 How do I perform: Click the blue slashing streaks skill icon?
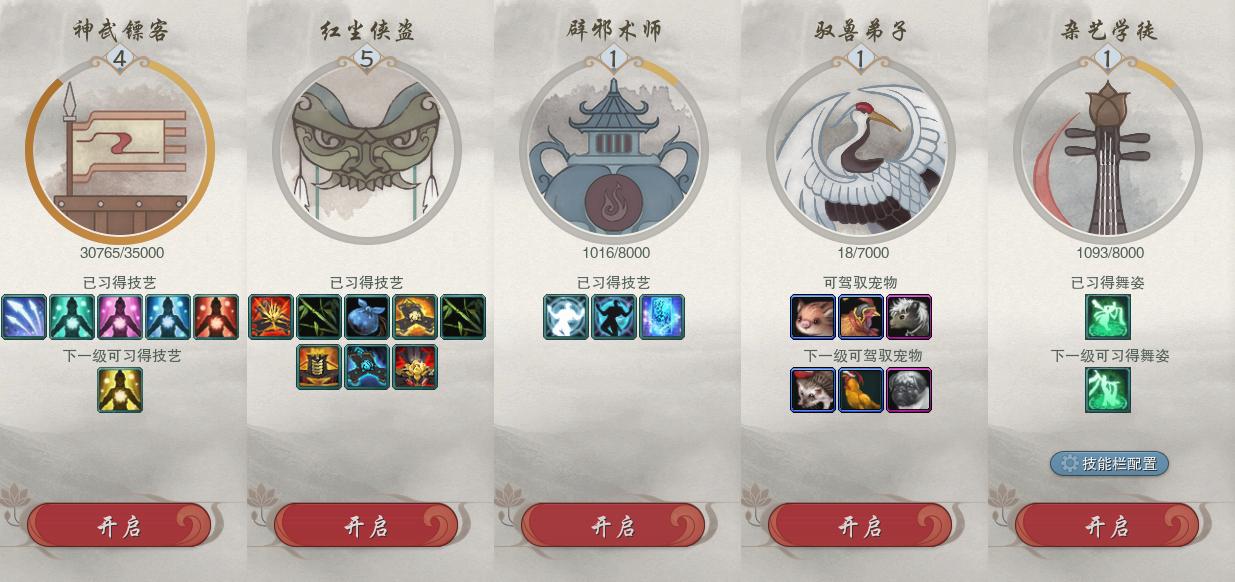tap(24, 317)
